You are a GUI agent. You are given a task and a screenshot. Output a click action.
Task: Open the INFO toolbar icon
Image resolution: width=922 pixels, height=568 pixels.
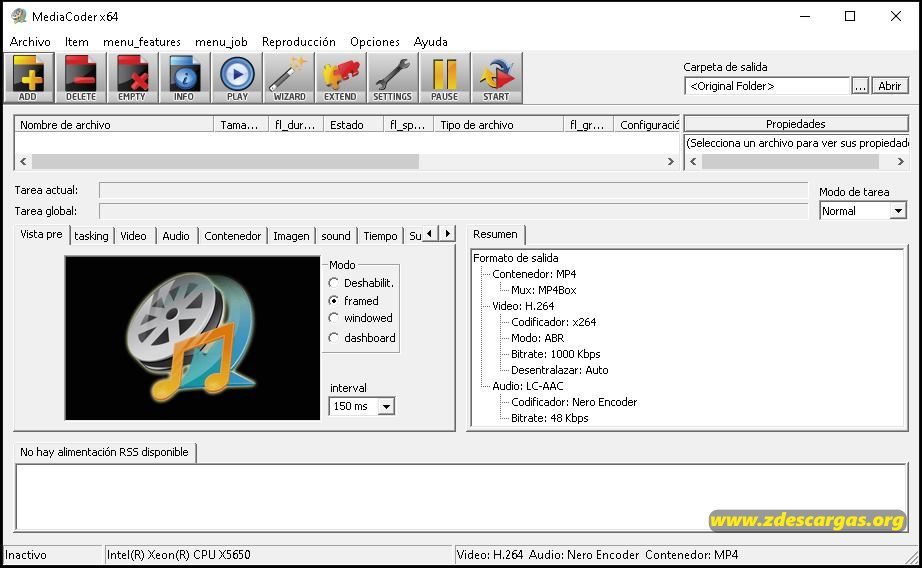tap(184, 78)
